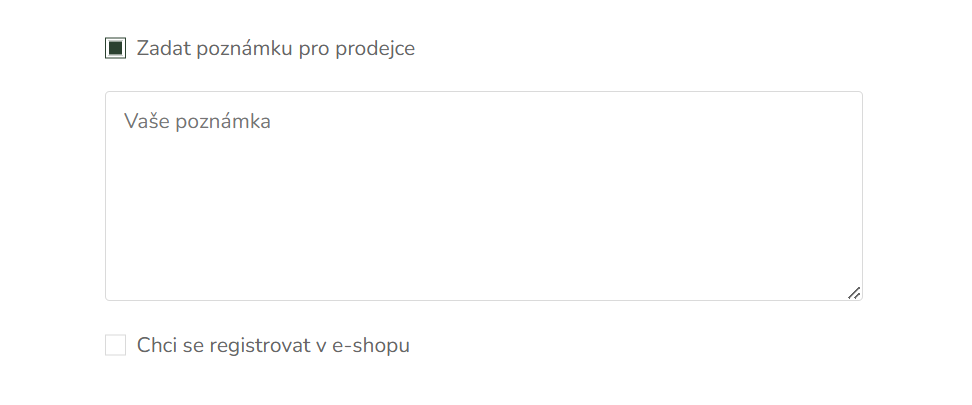The width and height of the screenshot is (972, 405).
Task: Click the textarea resize grip icon
Action: 854,293
